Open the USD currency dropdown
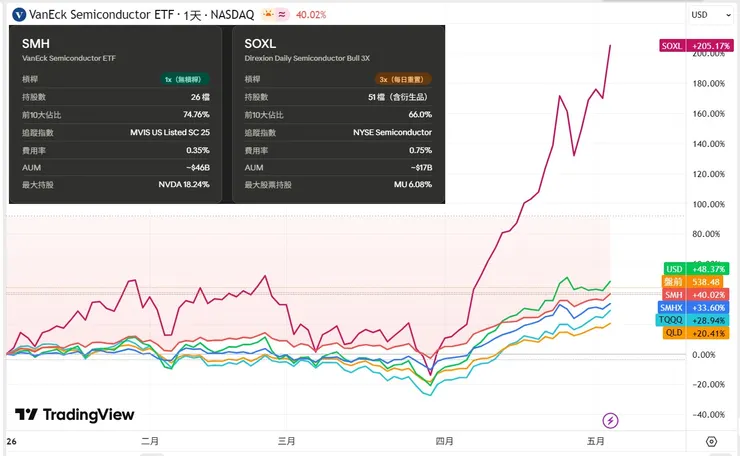The height and width of the screenshot is (456, 740). click(711, 15)
